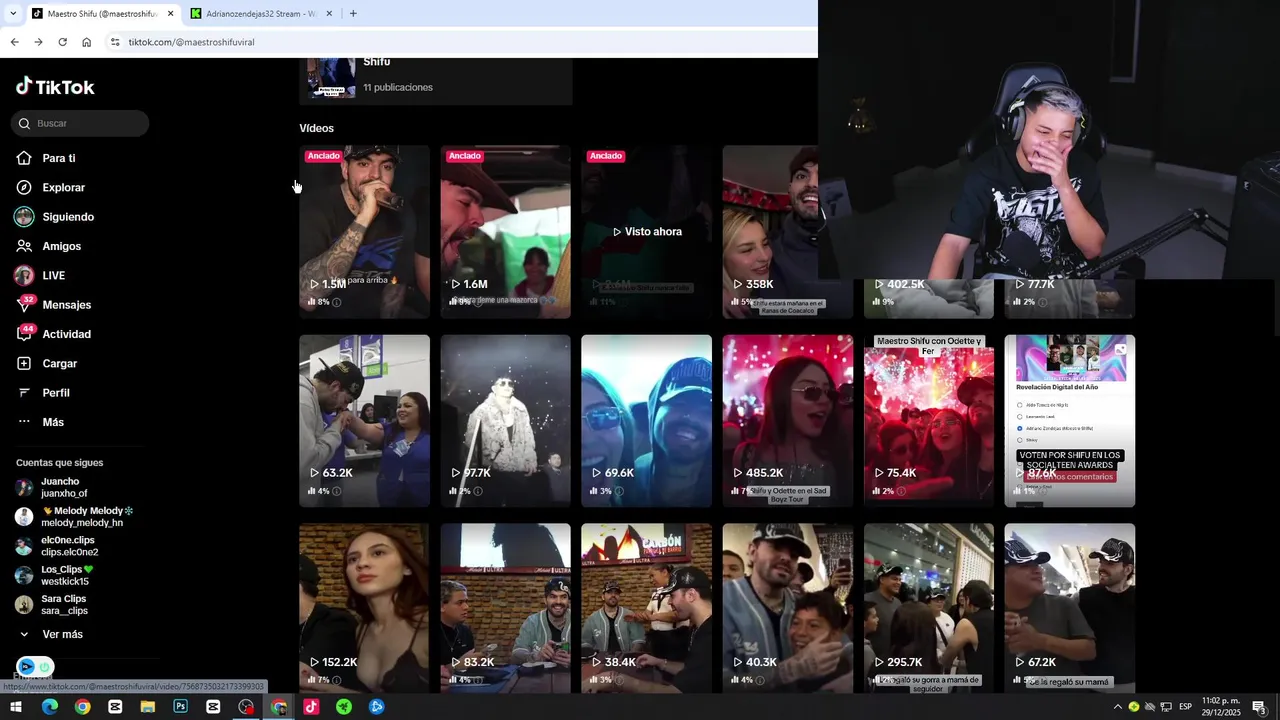Go forward in browser history
Screen dimensions: 1280x720
tap(38, 42)
